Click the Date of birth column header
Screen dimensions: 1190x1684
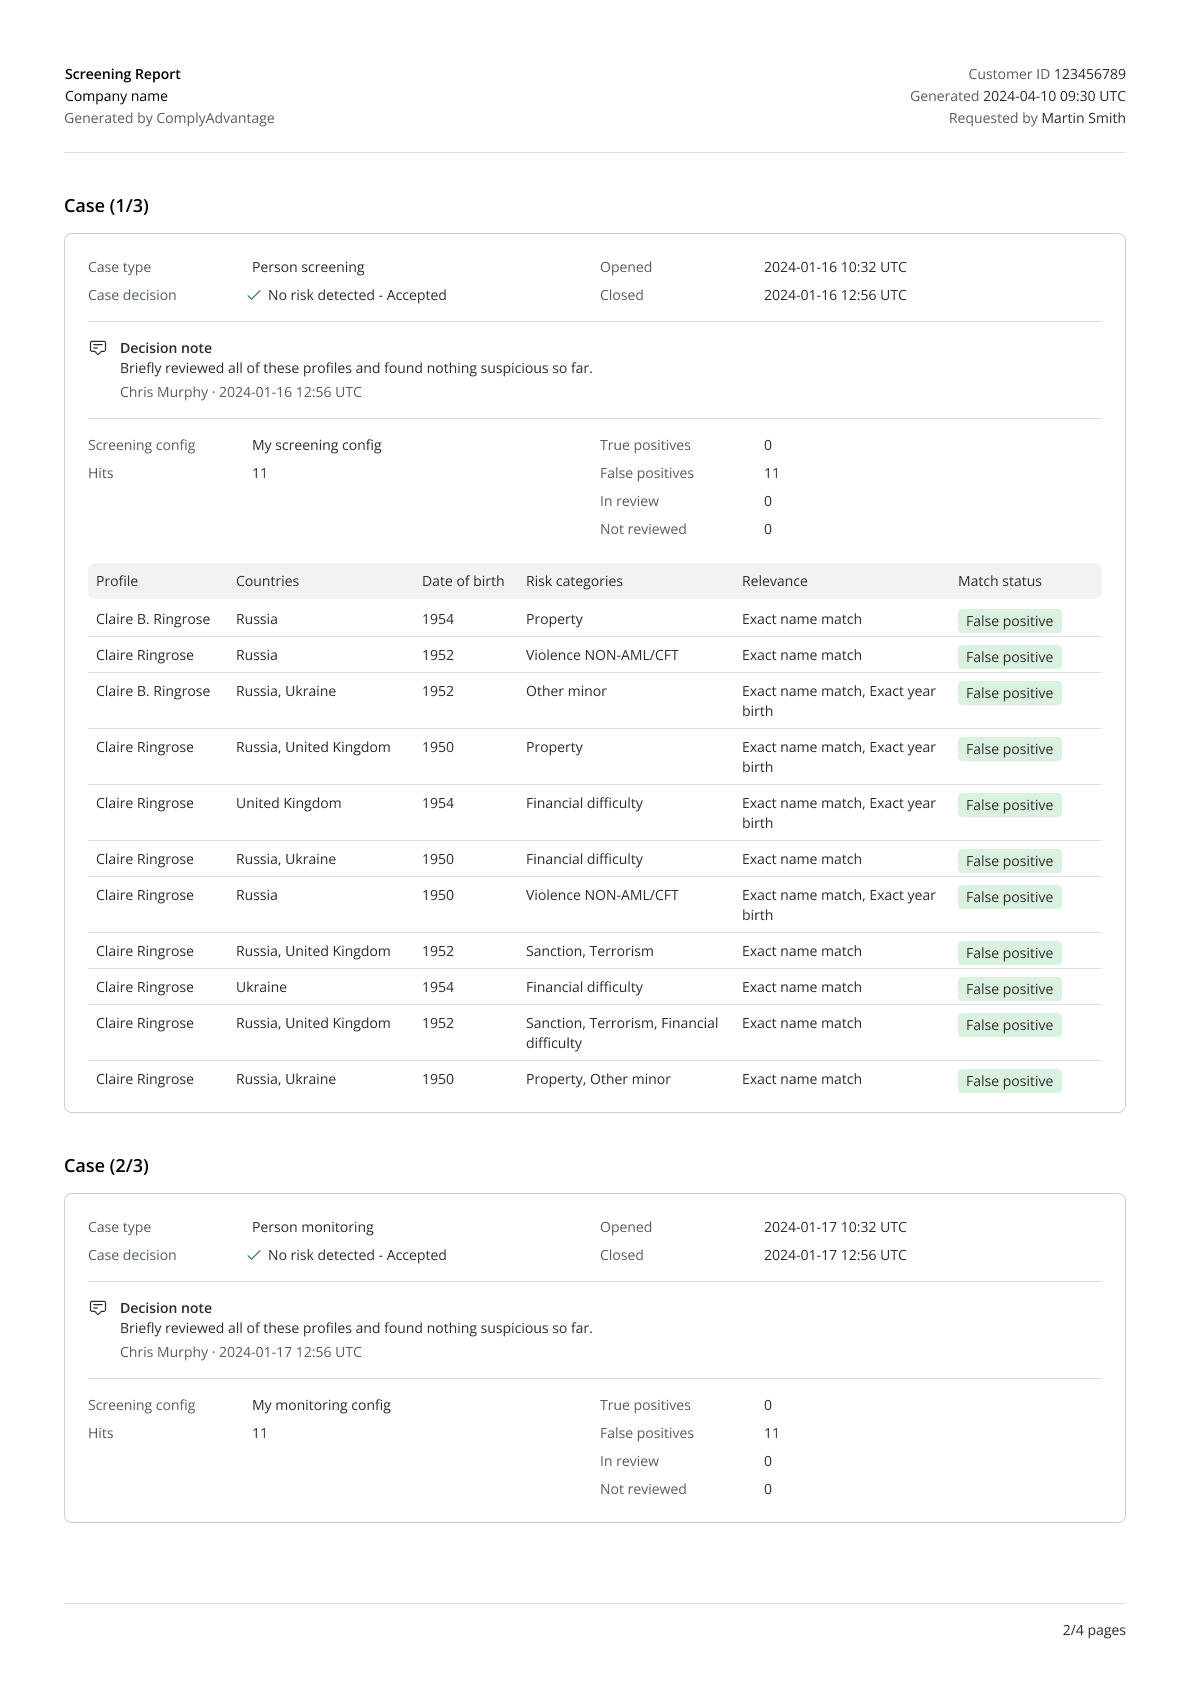point(463,581)
